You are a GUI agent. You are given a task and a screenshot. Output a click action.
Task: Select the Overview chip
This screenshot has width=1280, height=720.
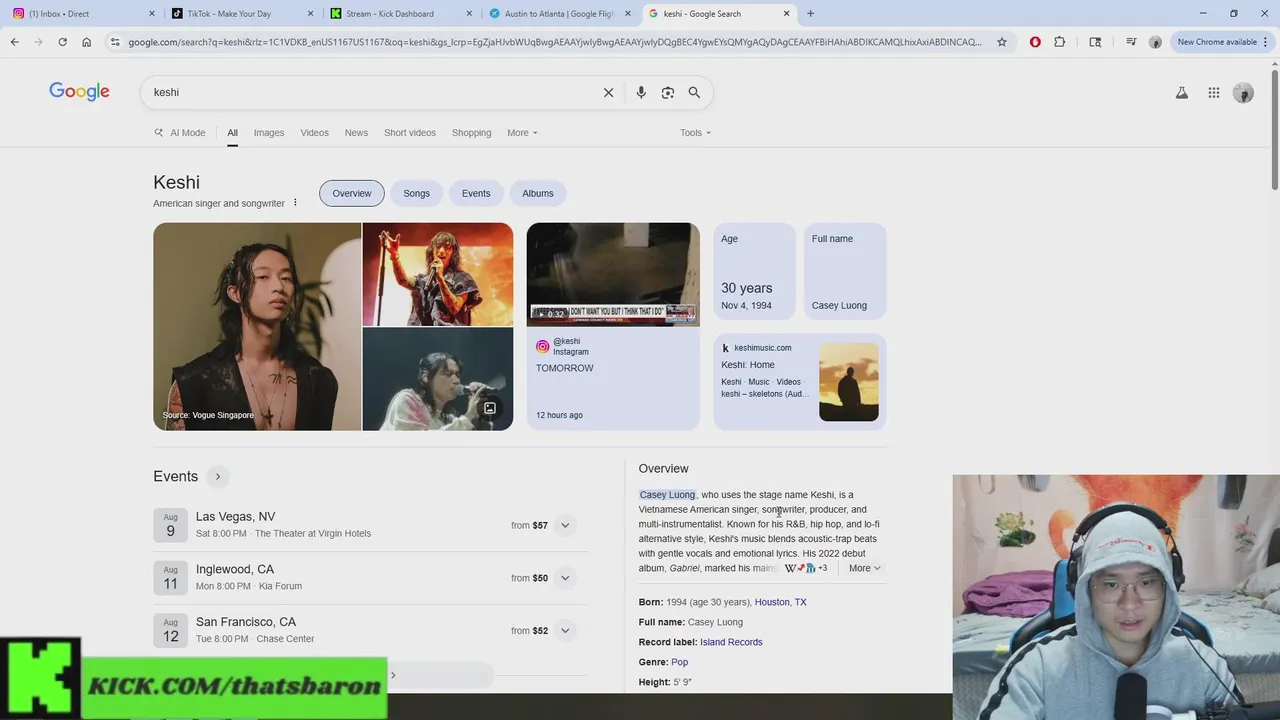(x=351, y=193)
